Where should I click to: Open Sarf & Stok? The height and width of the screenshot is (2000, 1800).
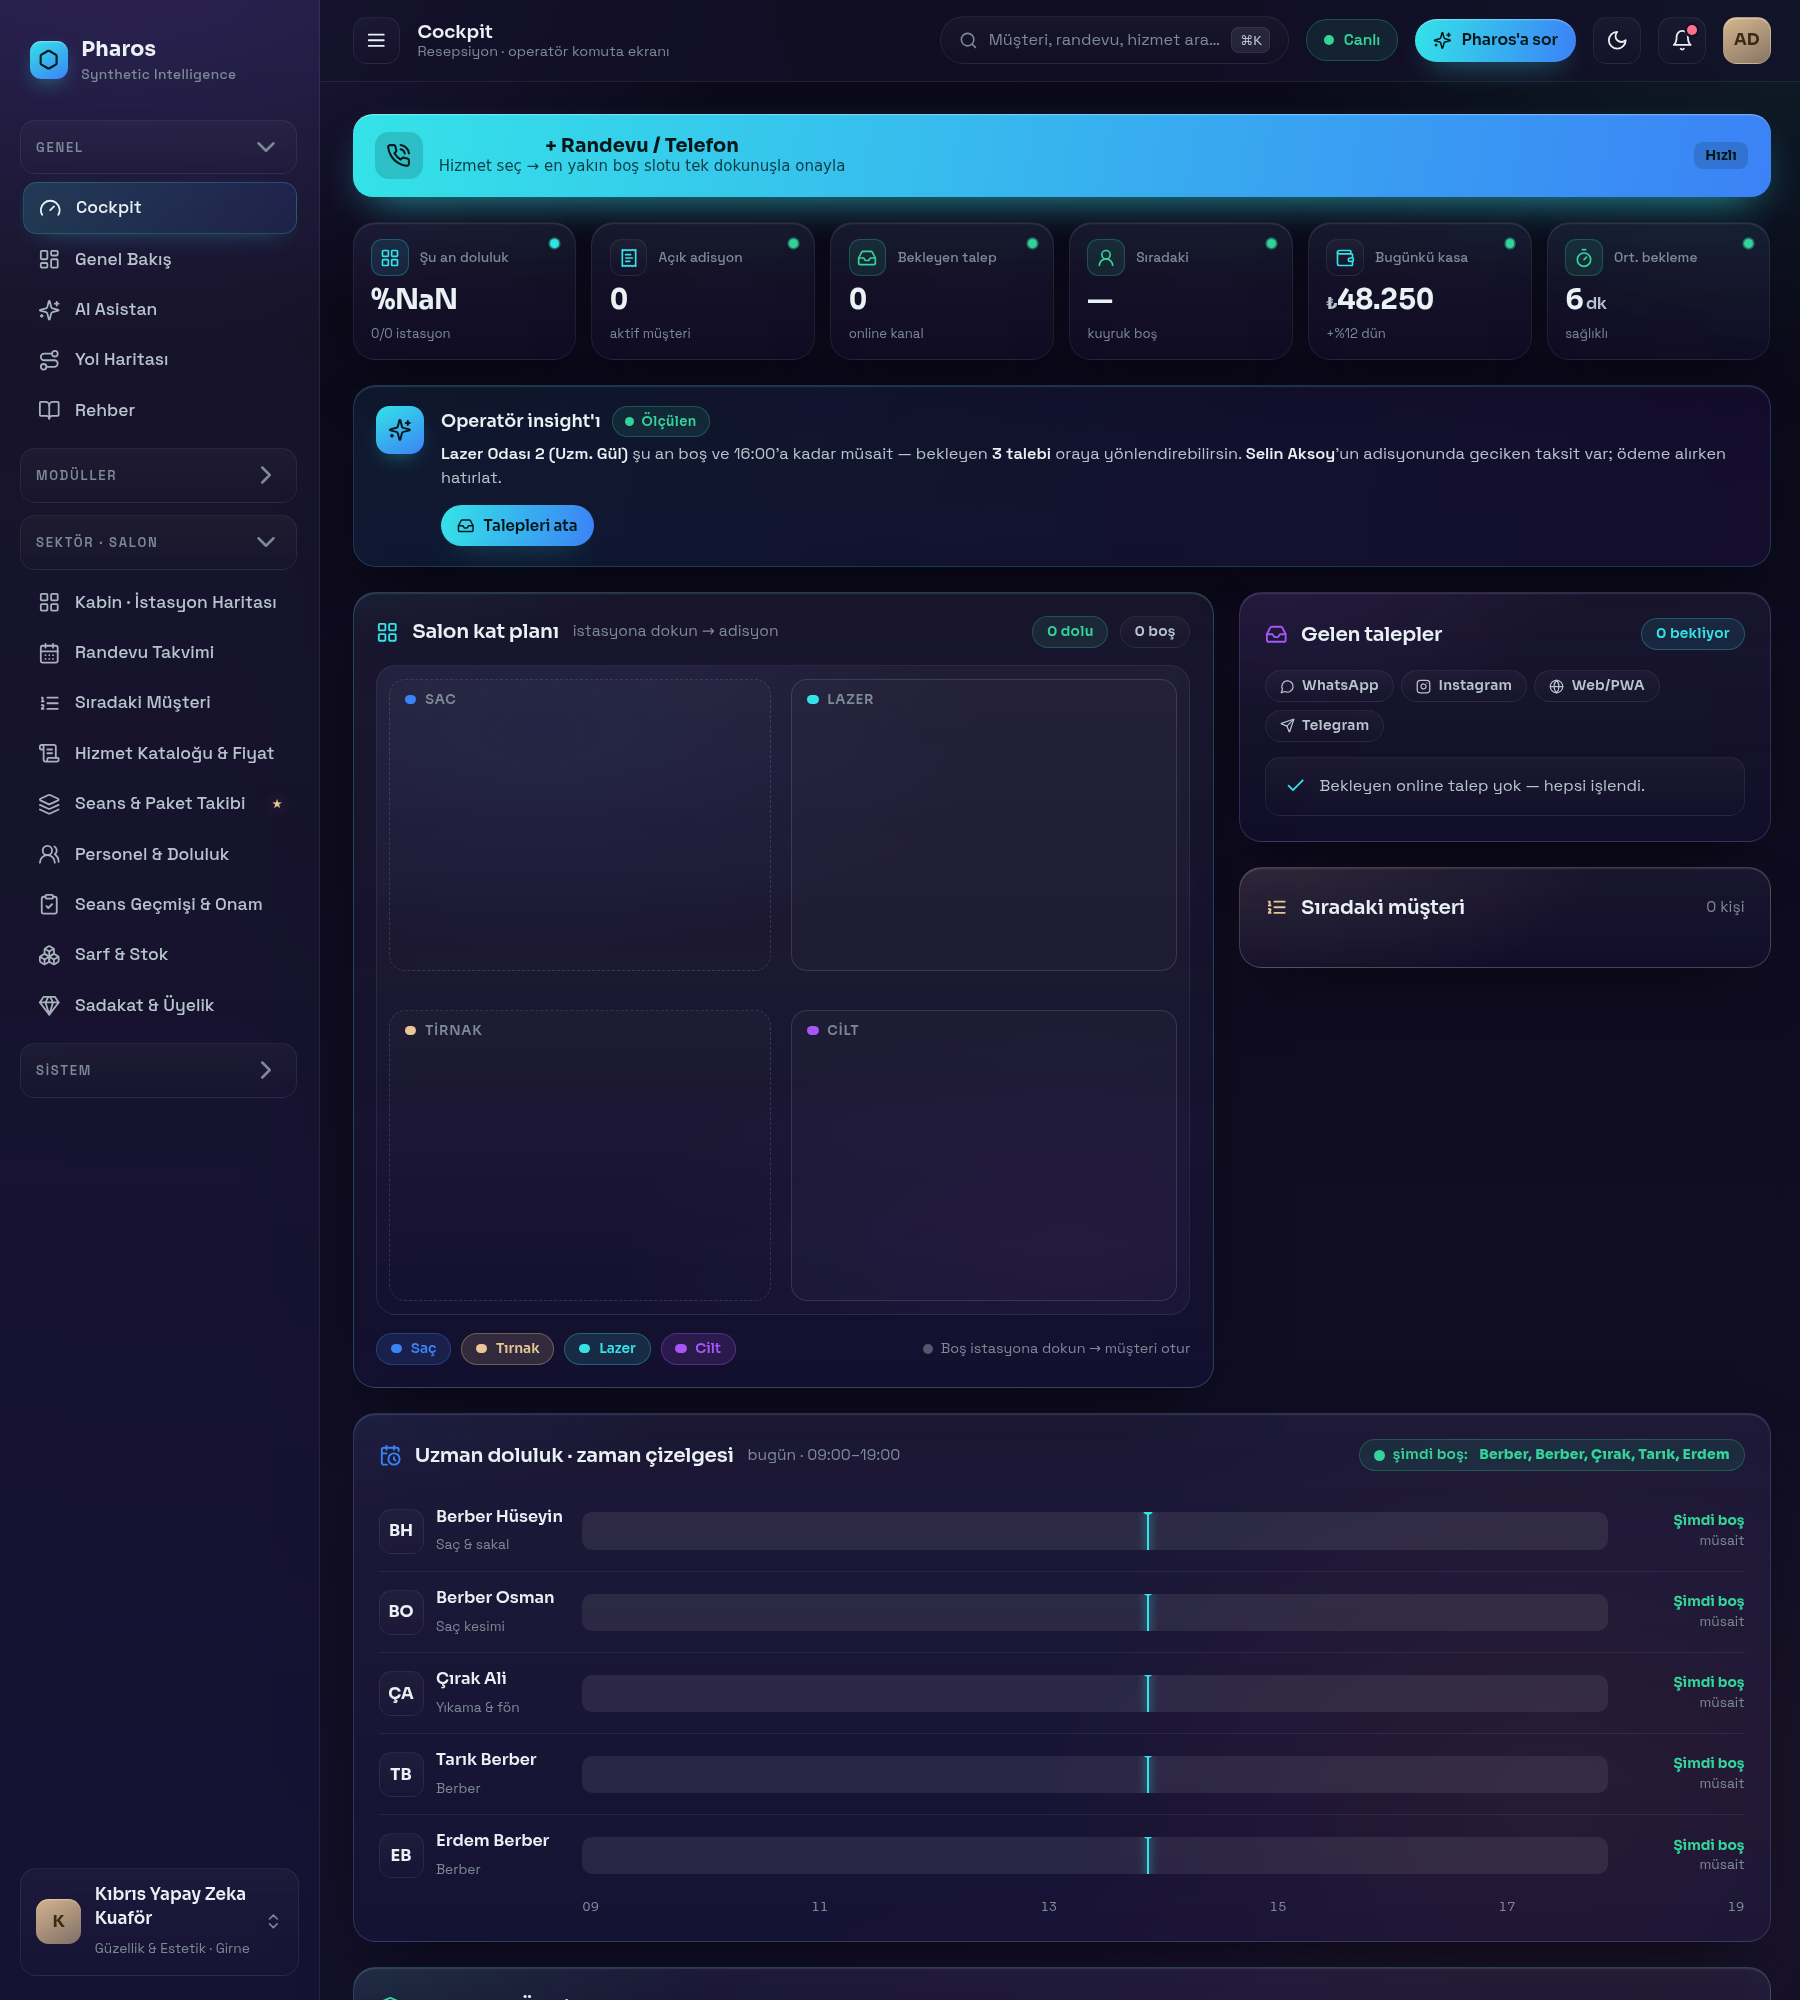coord(159,954)
